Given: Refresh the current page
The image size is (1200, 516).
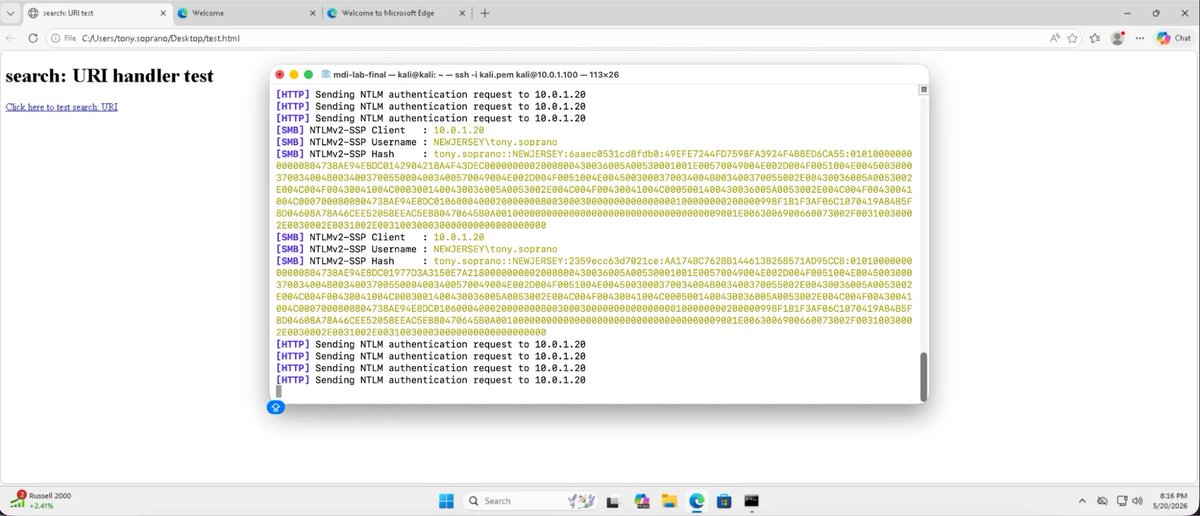Looking at the screenshot, I should (x=33, y=38).
